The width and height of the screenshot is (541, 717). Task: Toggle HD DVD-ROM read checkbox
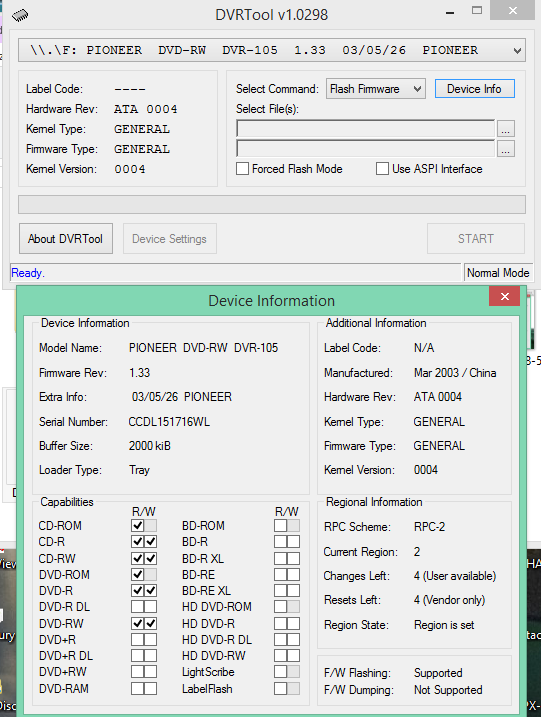pyautogui.click(x=281, y=607)
